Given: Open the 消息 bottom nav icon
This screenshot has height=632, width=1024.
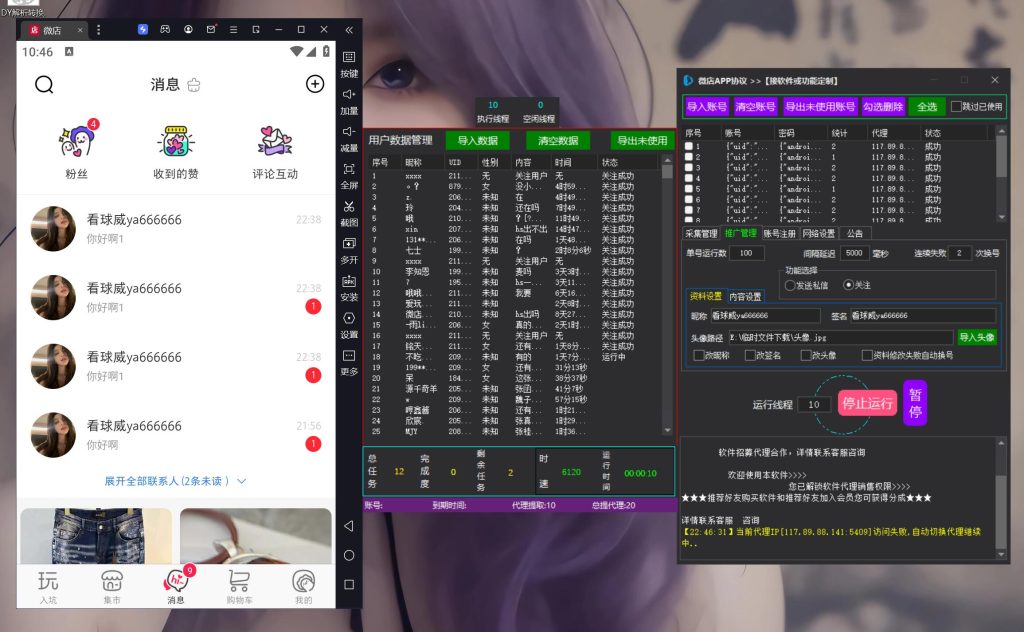Looking at the screenshot, I should (x=176, y=584).
